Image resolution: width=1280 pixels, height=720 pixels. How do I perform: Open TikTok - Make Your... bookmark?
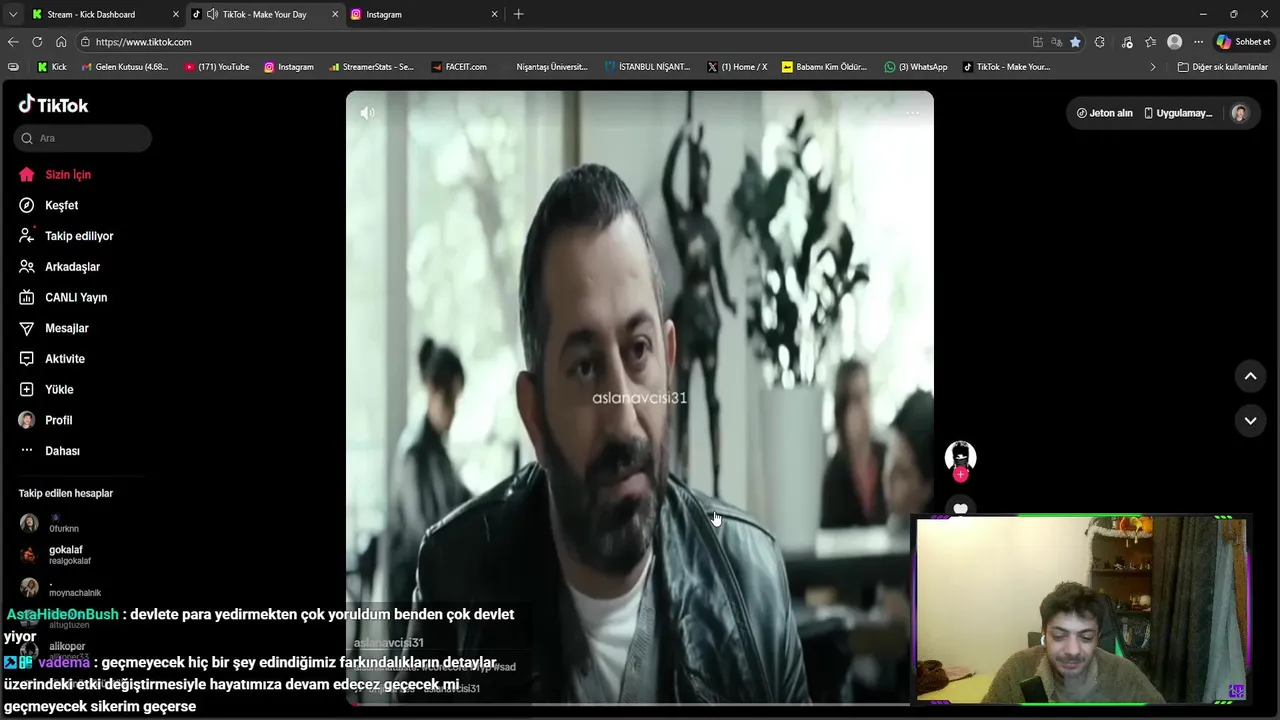coord(1006,67)
